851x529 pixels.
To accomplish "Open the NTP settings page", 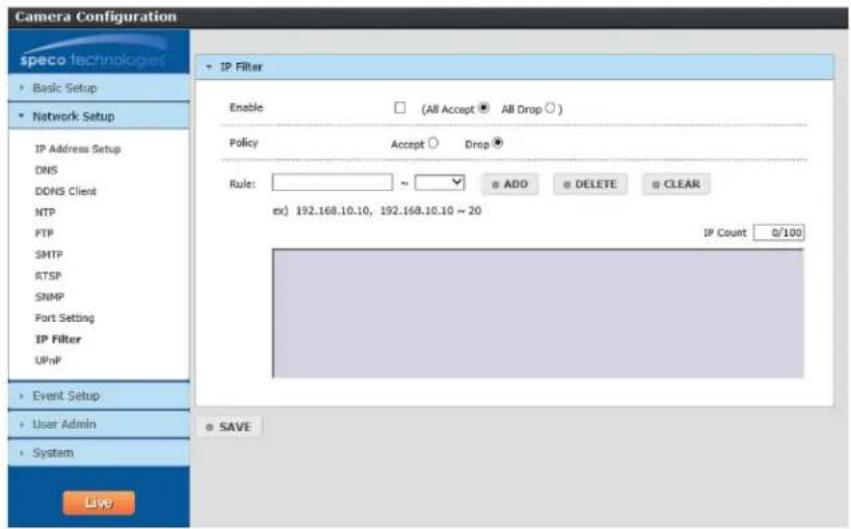I will point(45,212).
